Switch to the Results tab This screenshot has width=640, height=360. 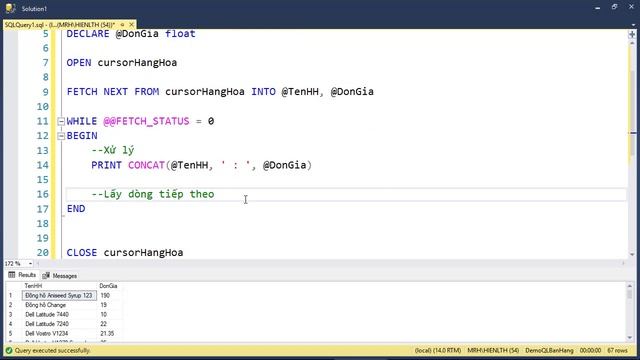23,275
